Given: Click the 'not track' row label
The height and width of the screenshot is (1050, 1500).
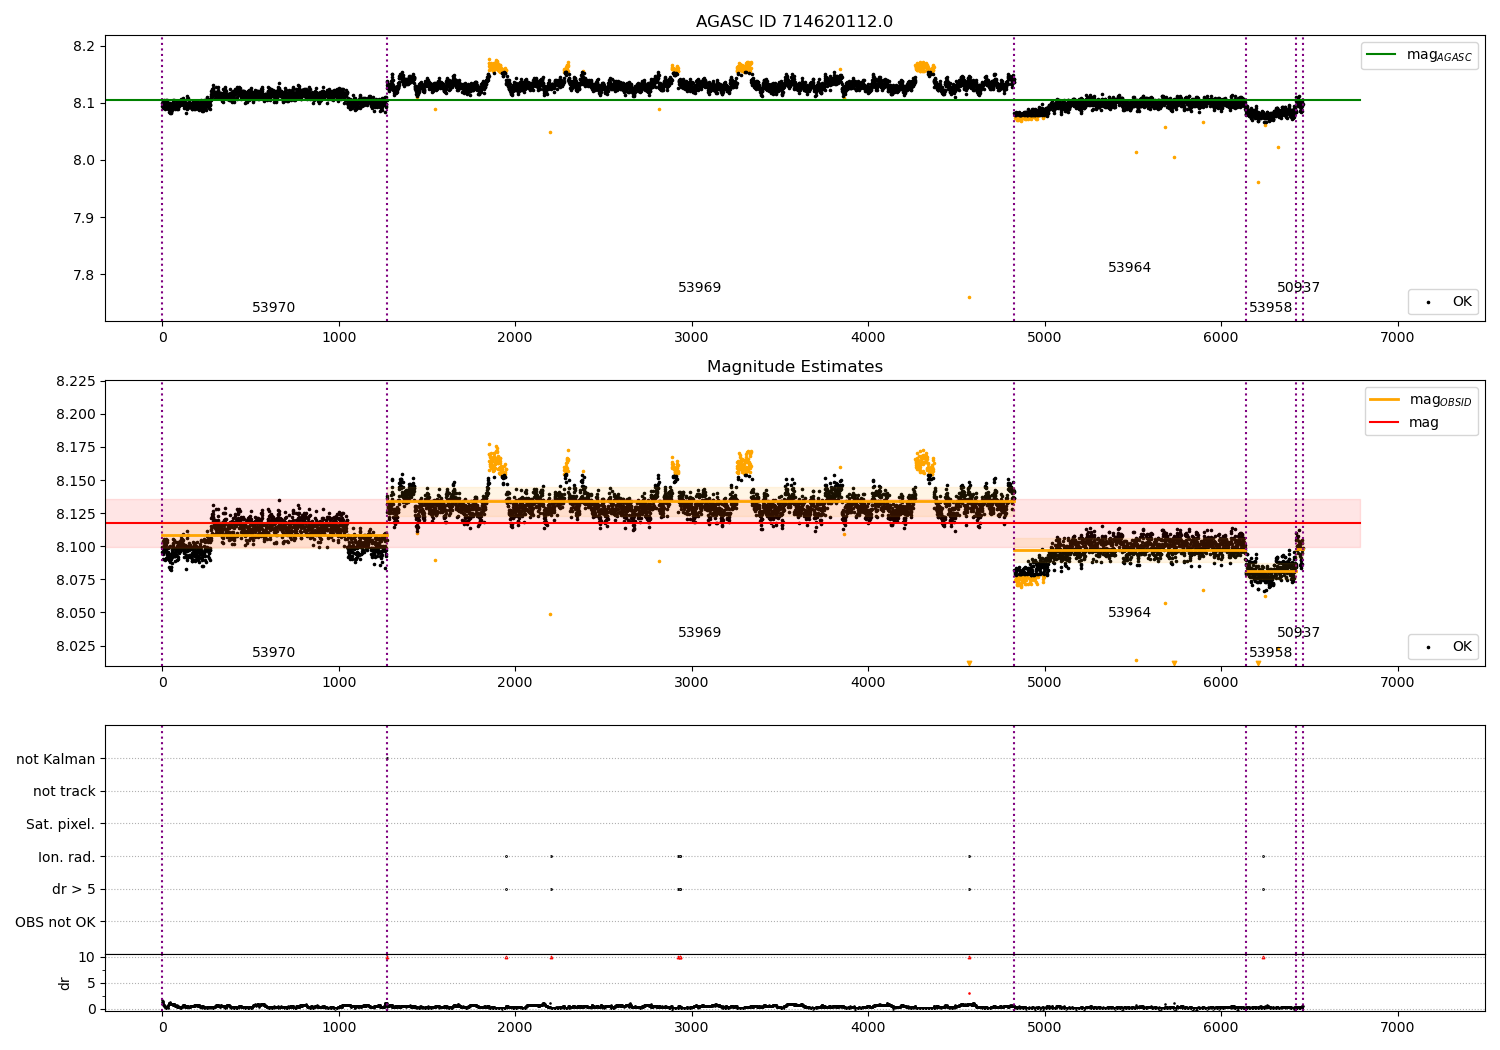Looking at the screenshot, I should (64, 791).
